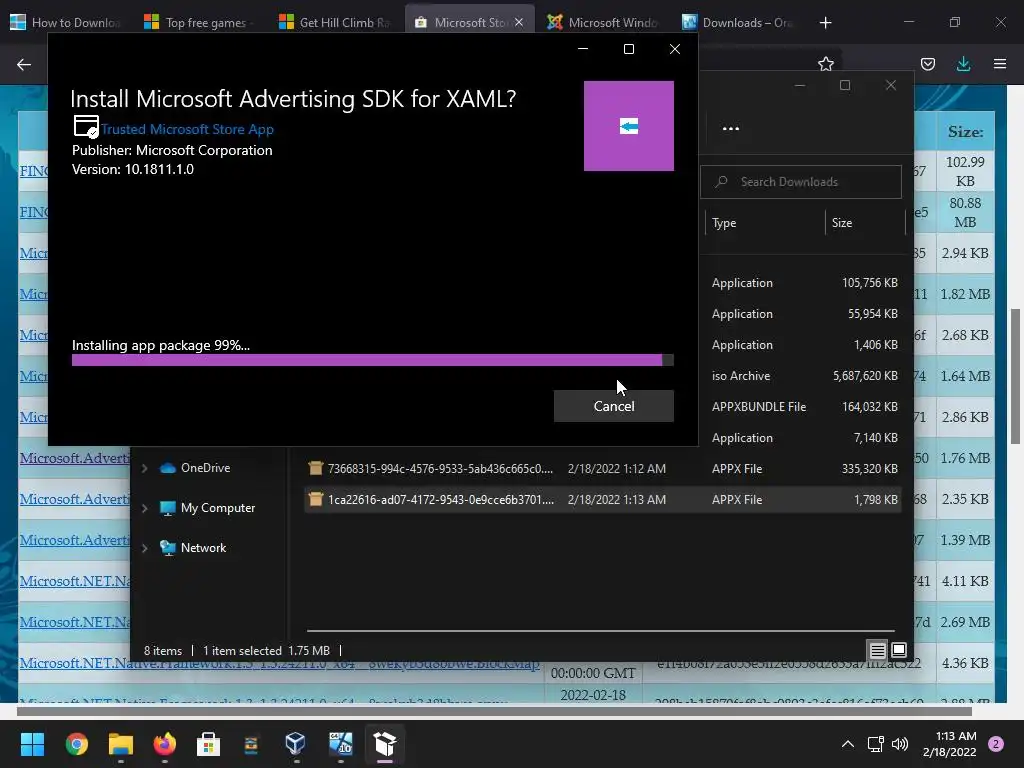The height and width of the screenshot is (768, 1024).
Task: Sort files by Type column header
Action: pos(724,223)
